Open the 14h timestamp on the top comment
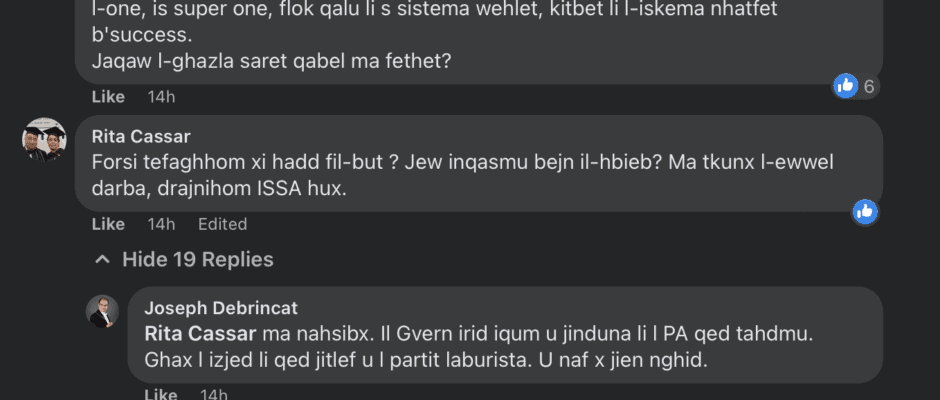The image size is (940, 400). [161, 97]
